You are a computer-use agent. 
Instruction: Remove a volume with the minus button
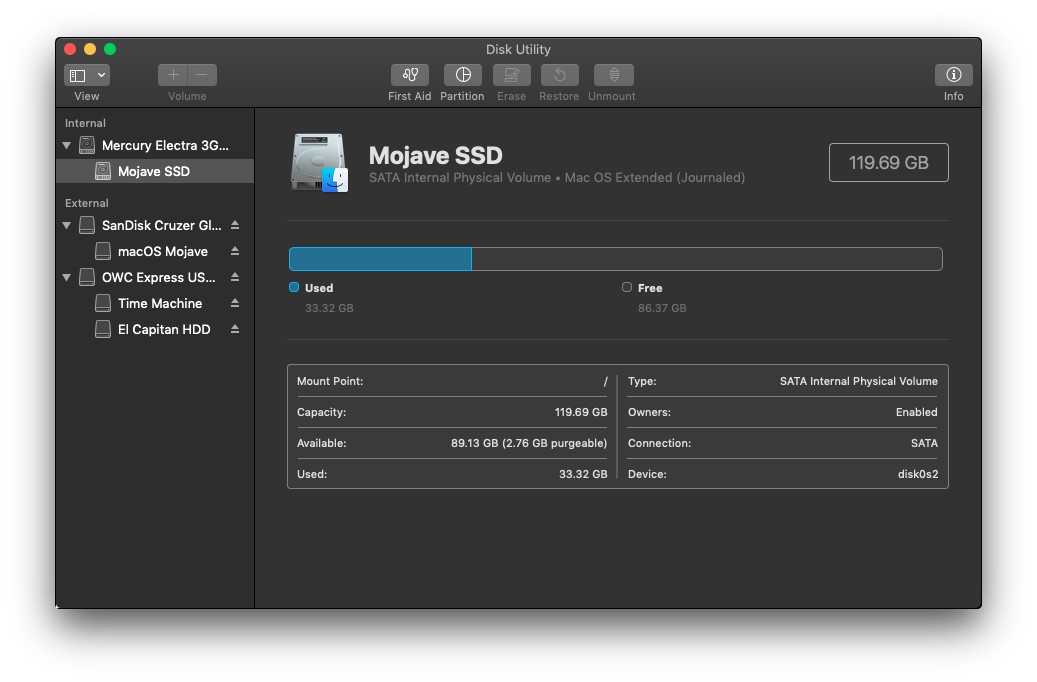tap(202, 75)
